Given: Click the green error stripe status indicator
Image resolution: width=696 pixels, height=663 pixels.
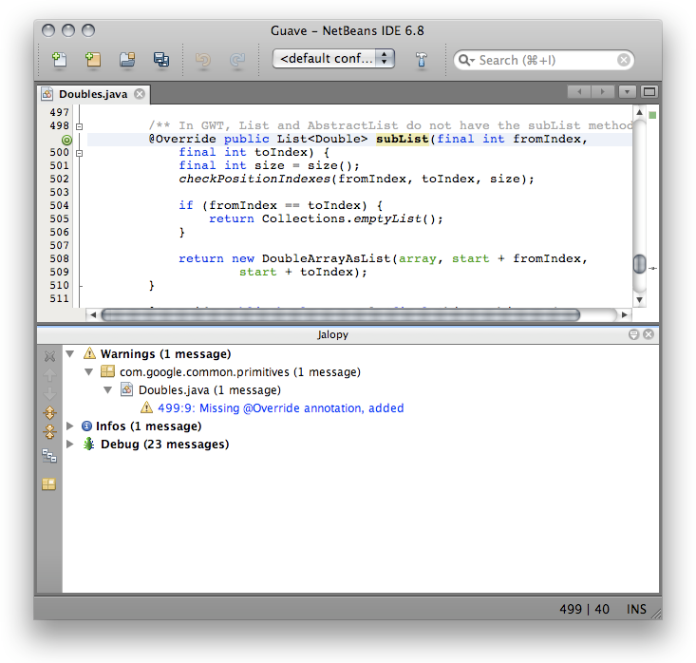Looking at the screenshot, I should pyautogui.click(x=652, y=115).
